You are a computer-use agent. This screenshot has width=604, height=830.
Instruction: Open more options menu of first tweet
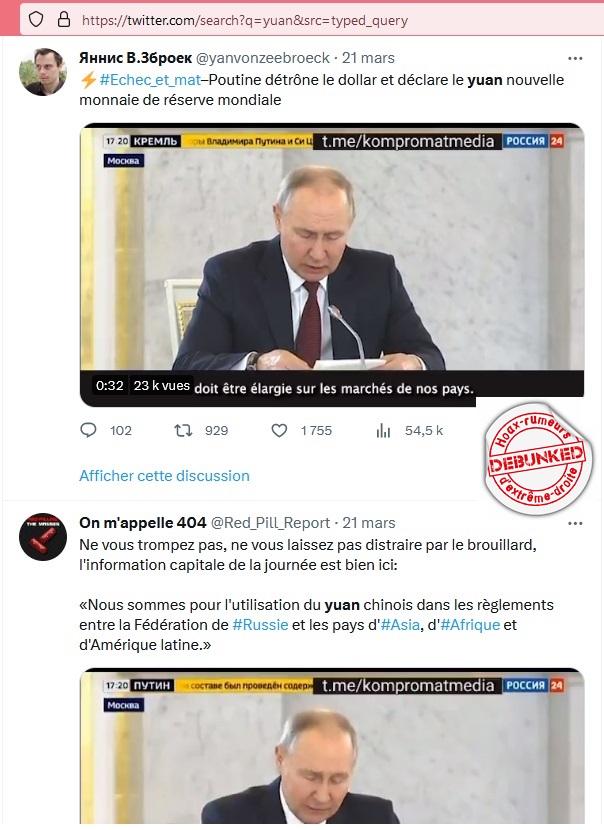pos(575,58)
